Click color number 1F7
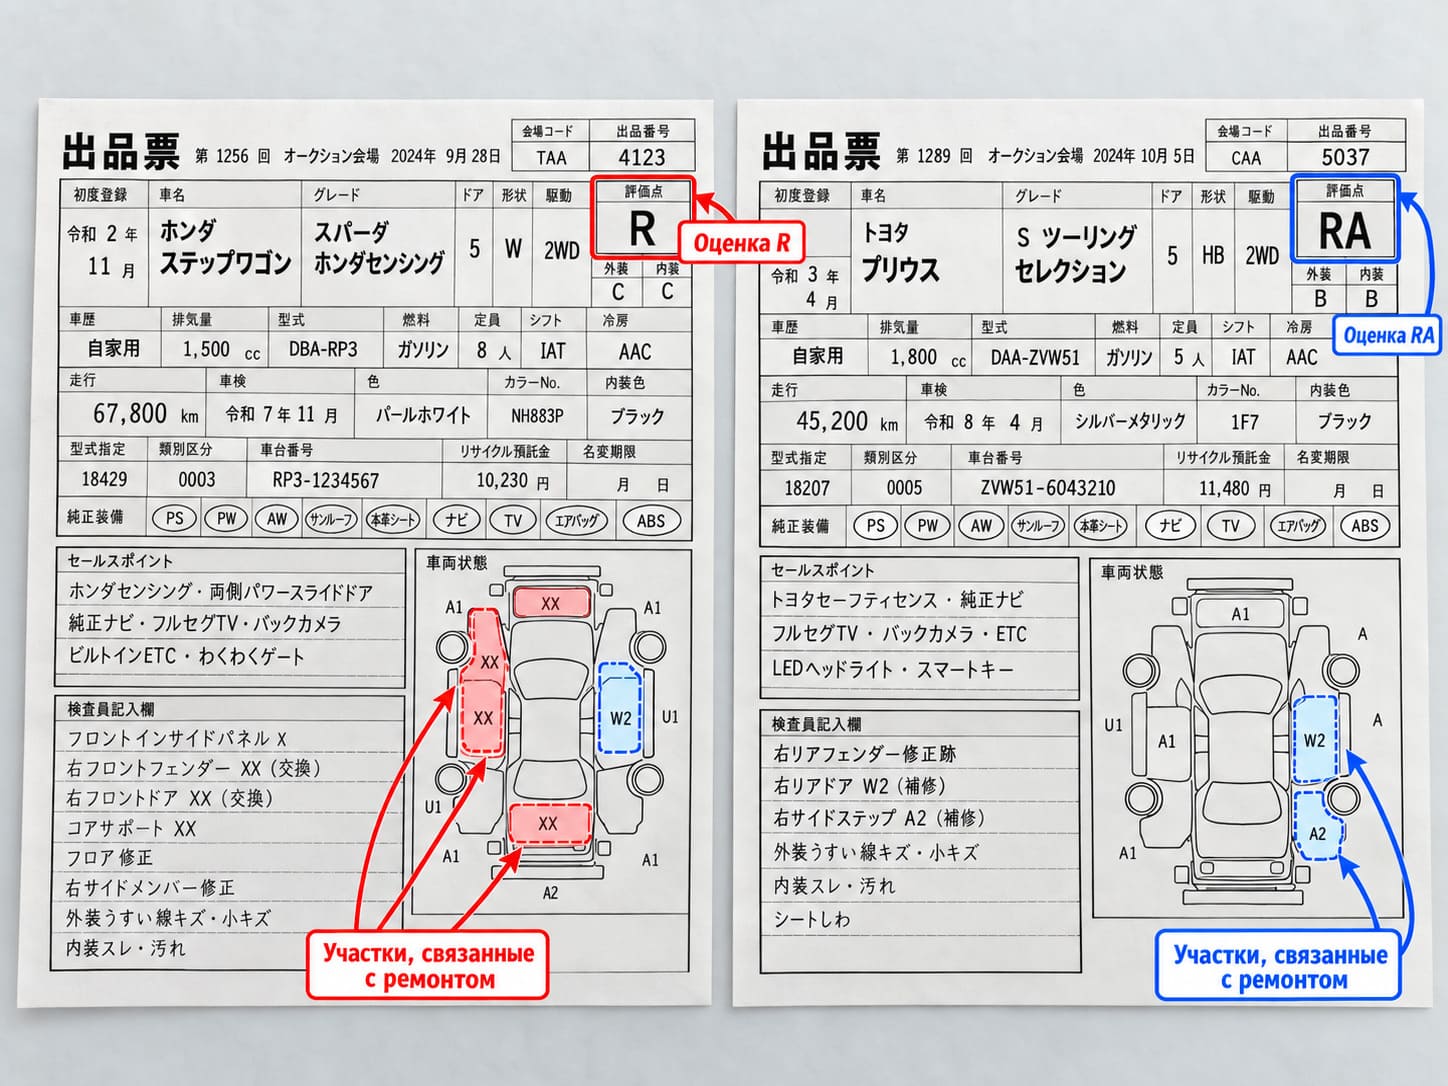 [1244, 423]
